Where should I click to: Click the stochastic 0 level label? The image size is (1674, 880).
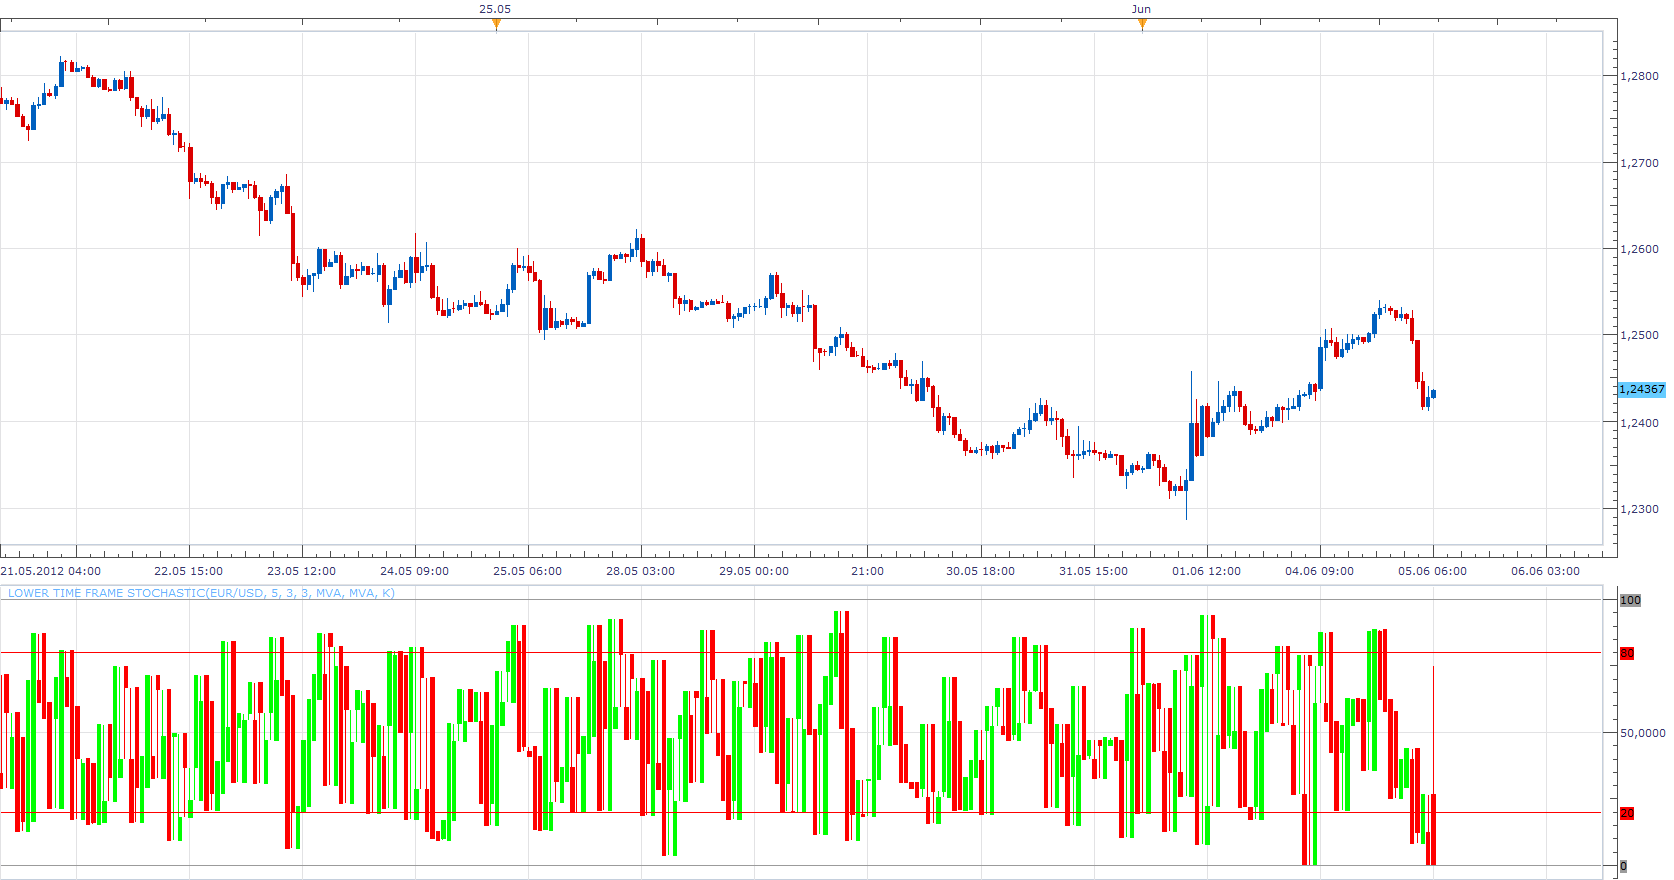click(1623, 866)
